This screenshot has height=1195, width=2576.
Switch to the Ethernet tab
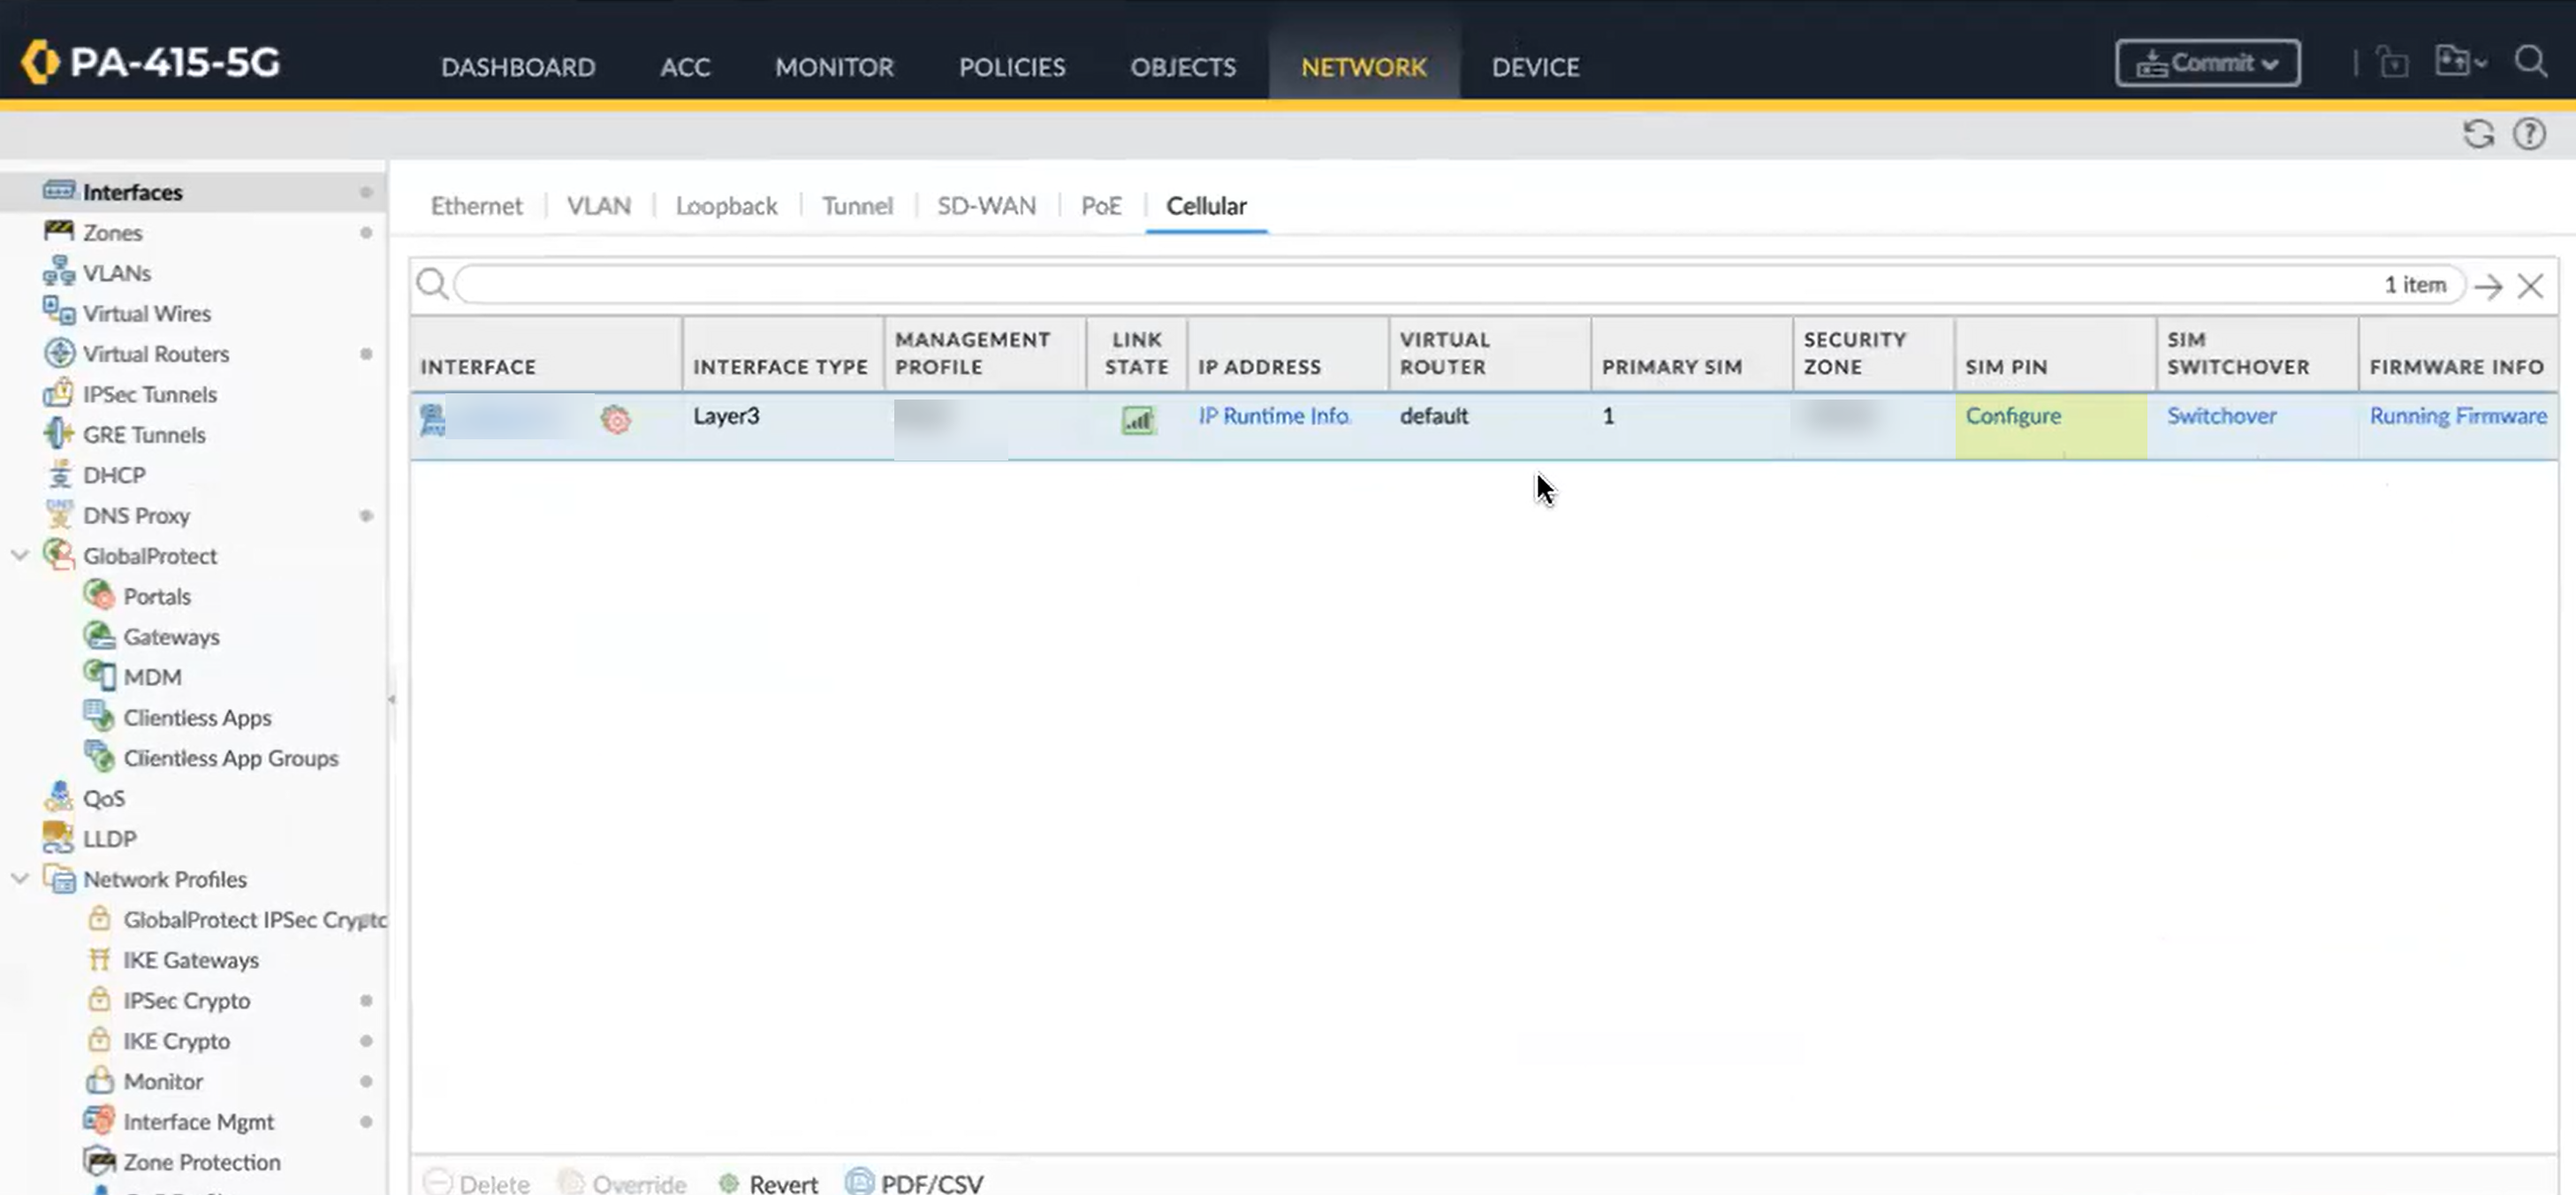tap(476, 206)
